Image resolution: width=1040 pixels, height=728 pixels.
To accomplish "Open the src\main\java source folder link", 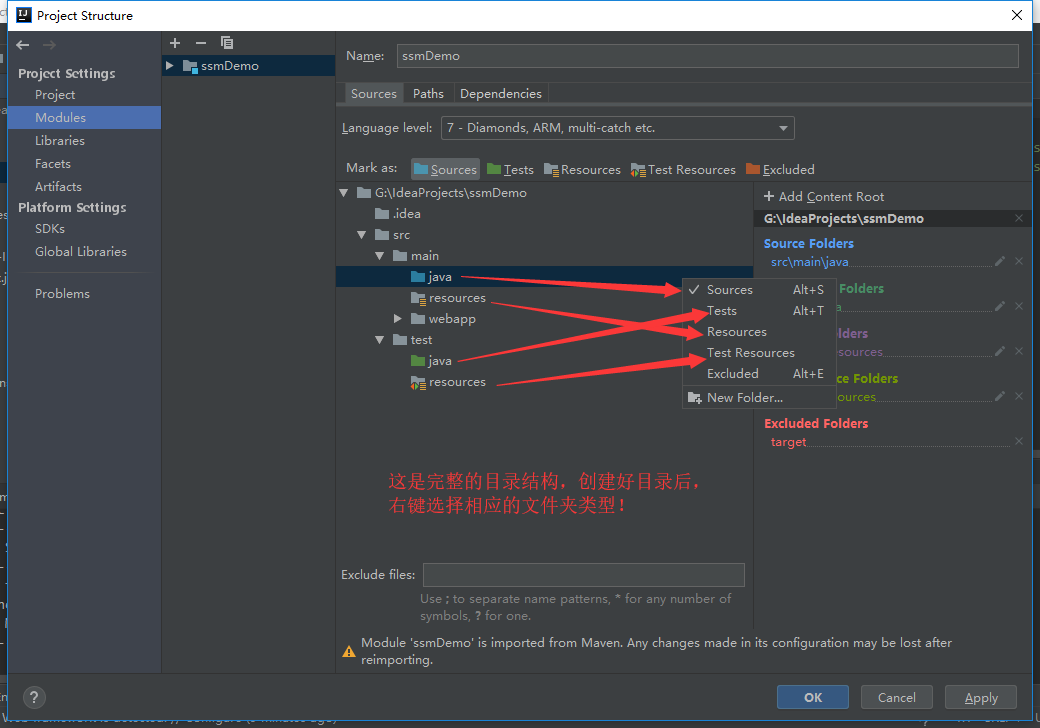I will tap(809, 262).
